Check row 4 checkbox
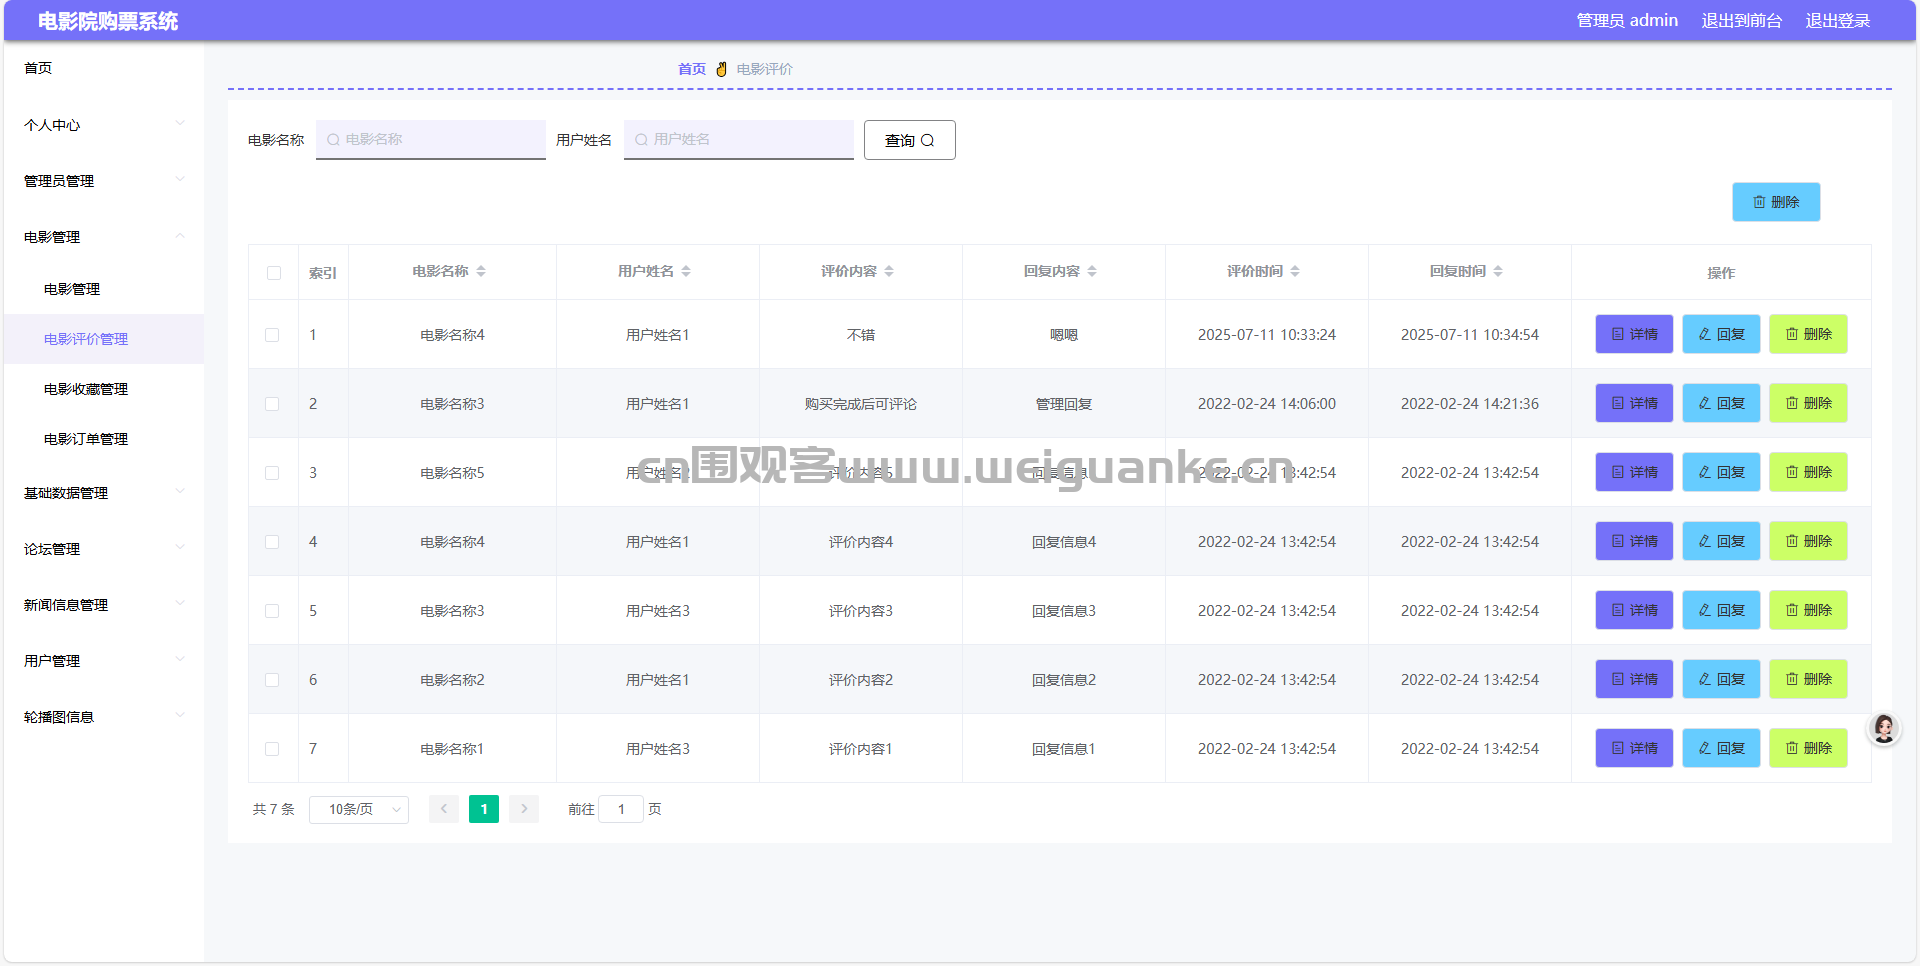 272,542
